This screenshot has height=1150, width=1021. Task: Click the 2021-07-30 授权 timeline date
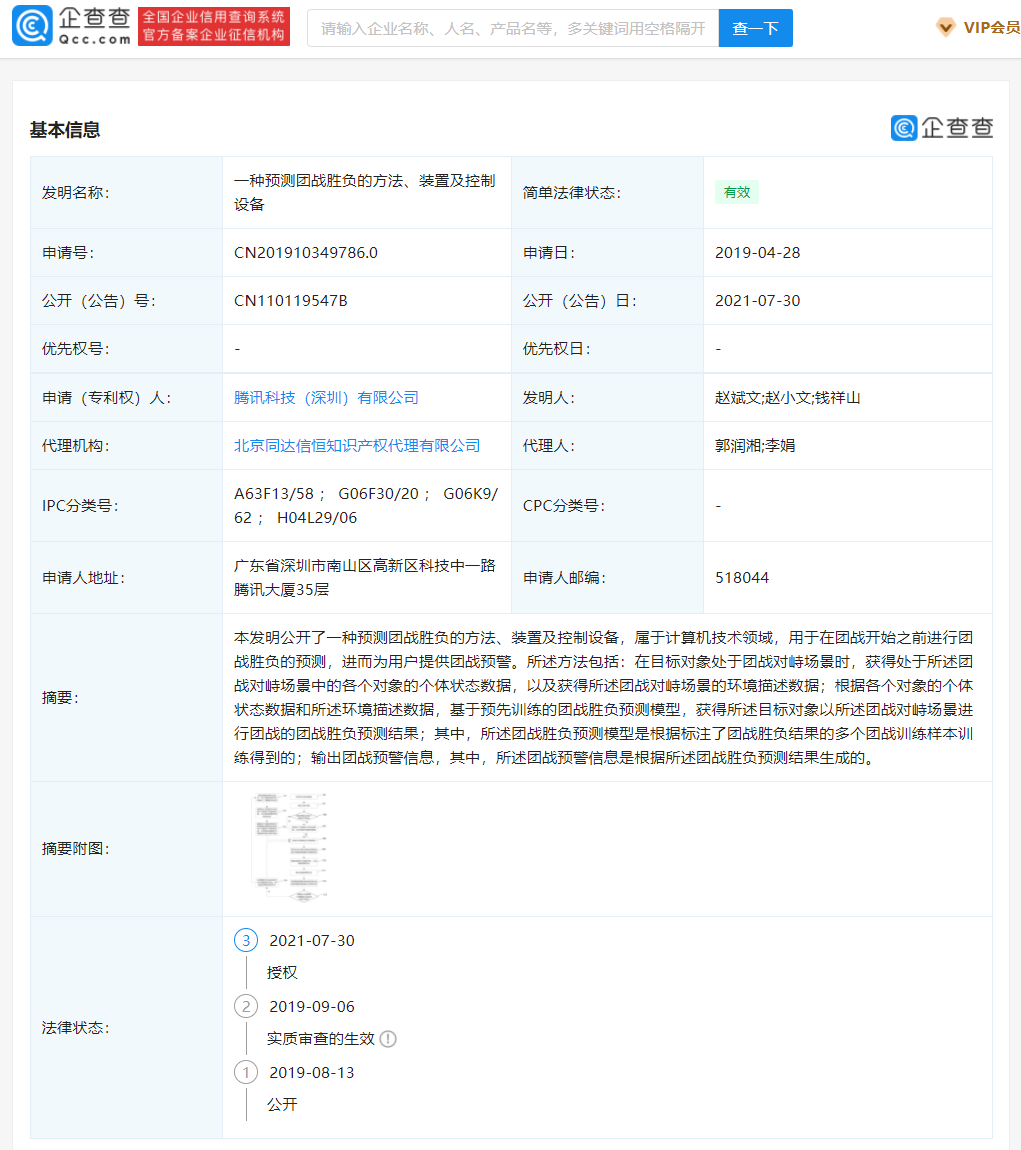(x=312, y=940)
